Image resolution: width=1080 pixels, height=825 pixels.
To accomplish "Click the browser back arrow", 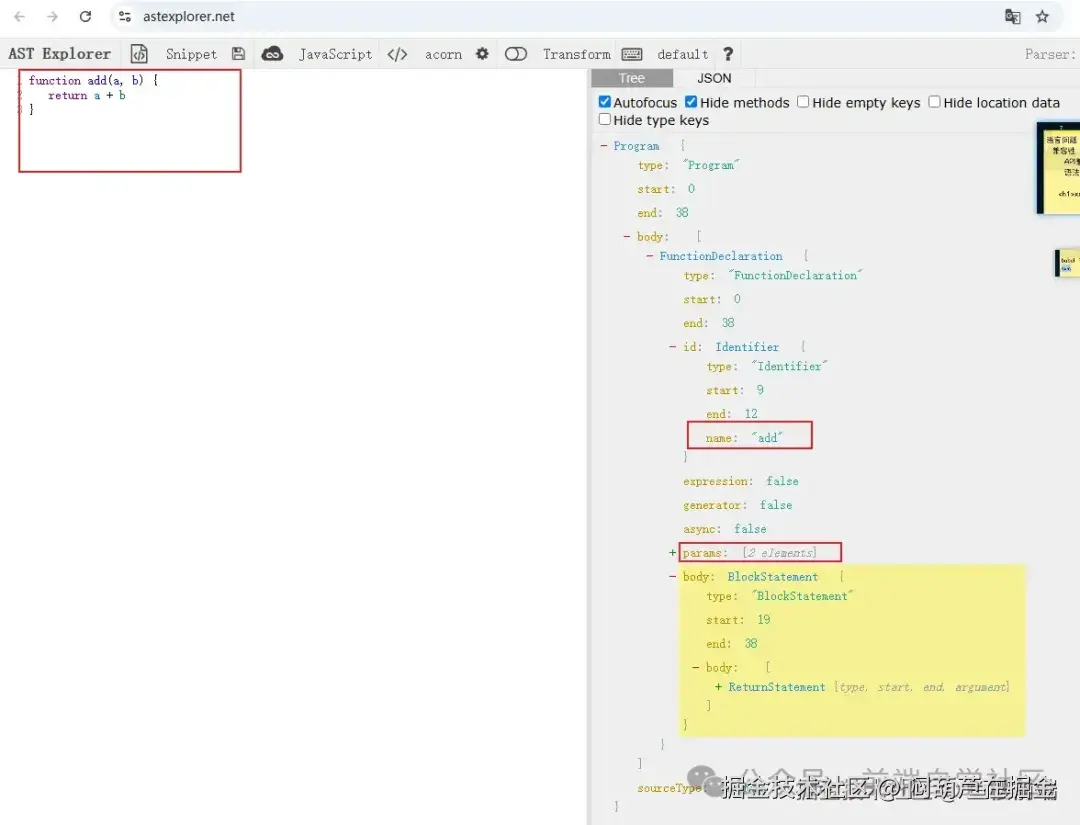I will coord(19,17).
